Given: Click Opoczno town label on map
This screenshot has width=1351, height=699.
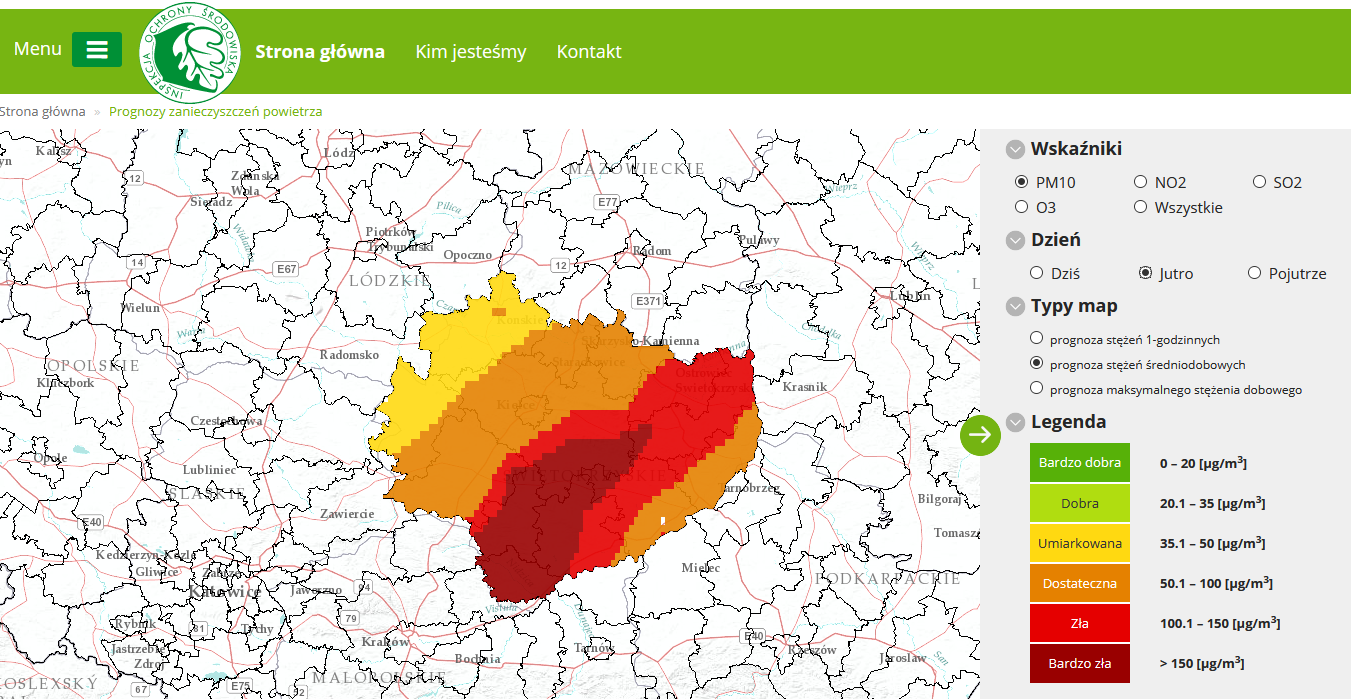Looking at the screenshot, I should 468,255.
